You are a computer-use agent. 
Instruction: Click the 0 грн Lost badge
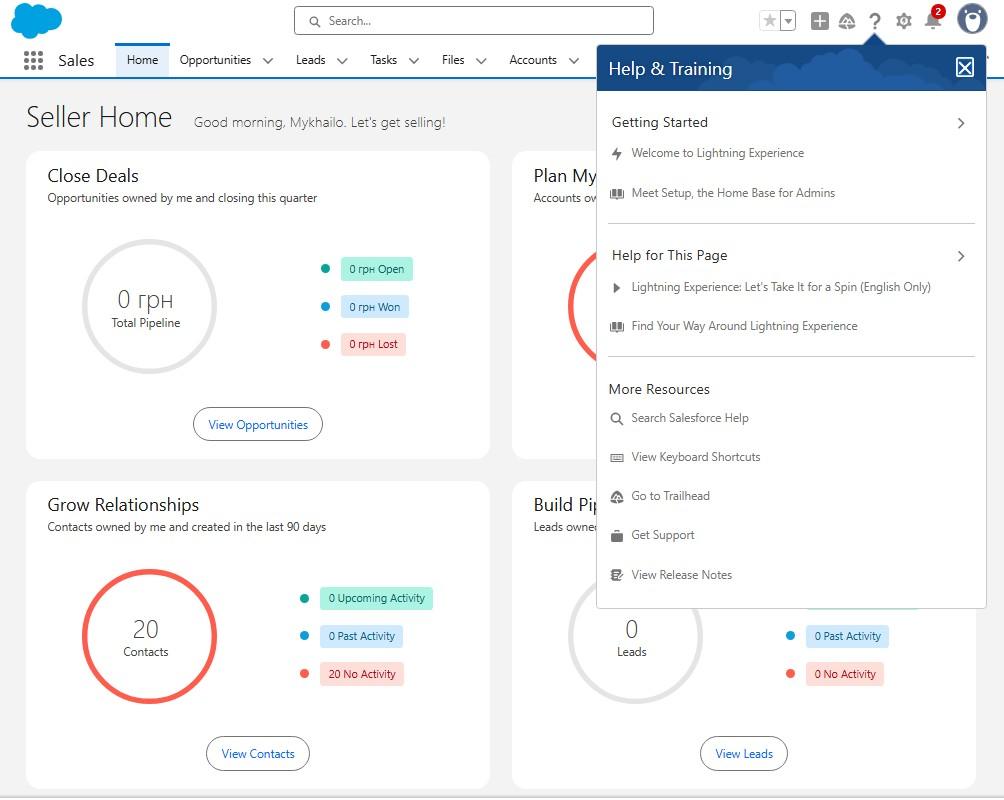coord(373,345)
